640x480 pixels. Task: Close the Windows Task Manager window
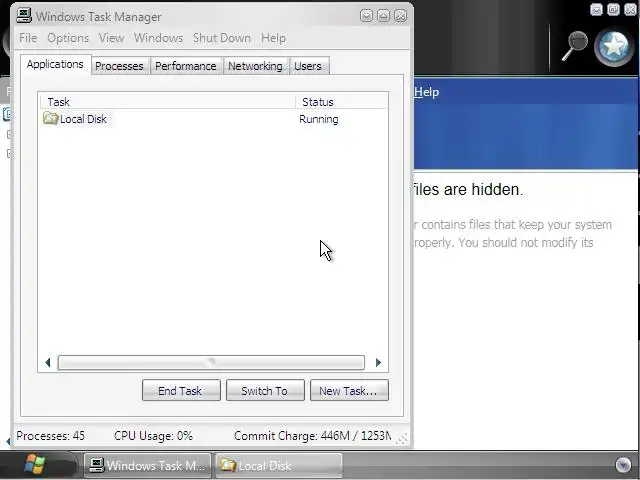tap(400, 16)
